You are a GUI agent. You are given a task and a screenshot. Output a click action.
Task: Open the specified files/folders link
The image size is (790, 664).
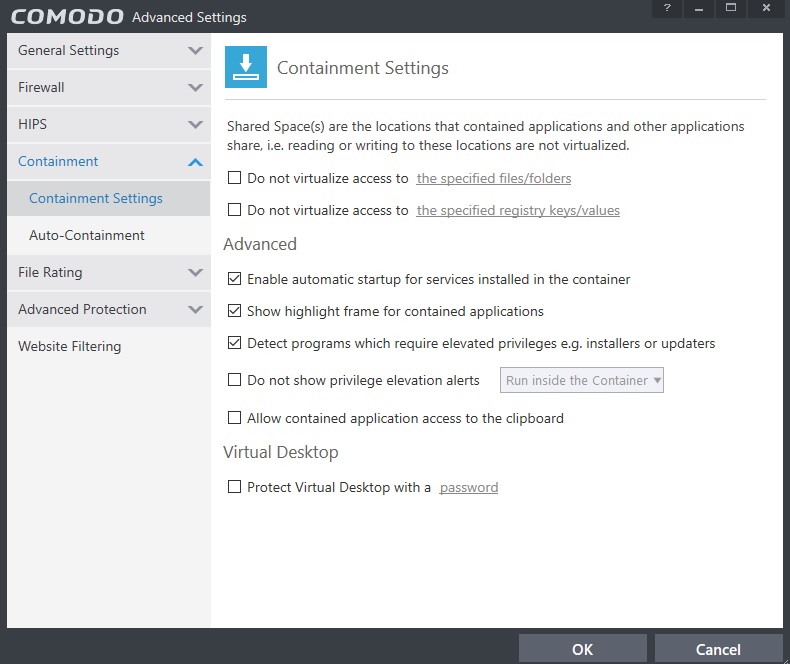[x=494, y=179]
